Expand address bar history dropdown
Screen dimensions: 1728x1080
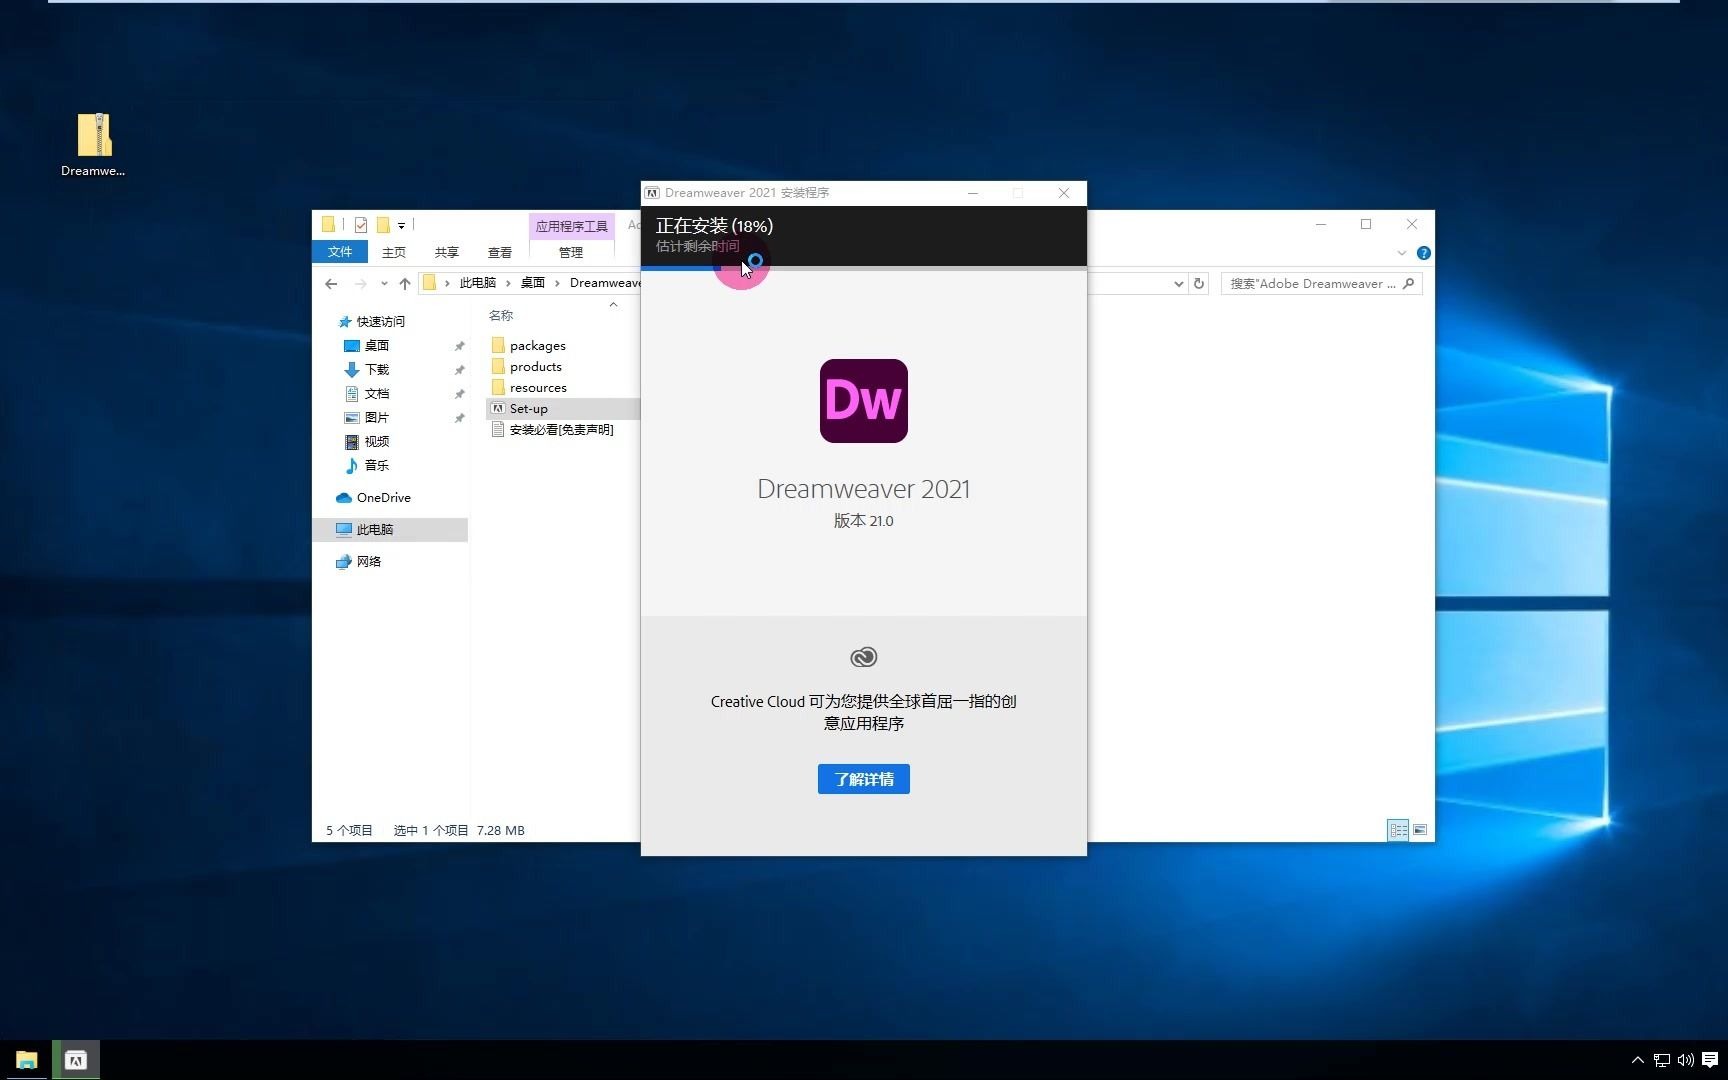pyautogui.click(x=1178, y=284)
